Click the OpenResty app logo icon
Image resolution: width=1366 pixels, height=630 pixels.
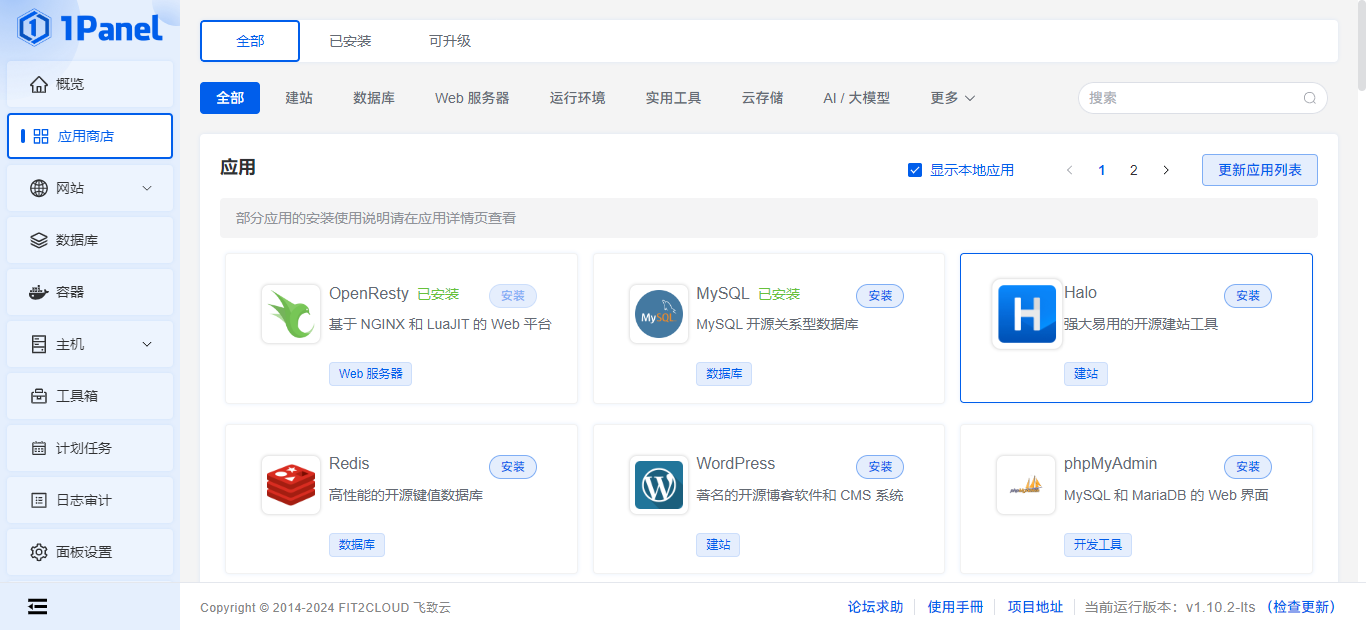[291, 314]
